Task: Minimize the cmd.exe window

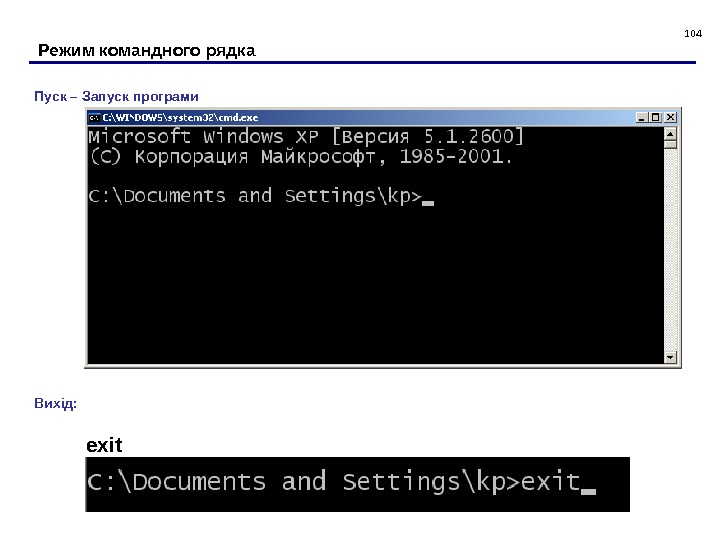Action: (641, 118)
